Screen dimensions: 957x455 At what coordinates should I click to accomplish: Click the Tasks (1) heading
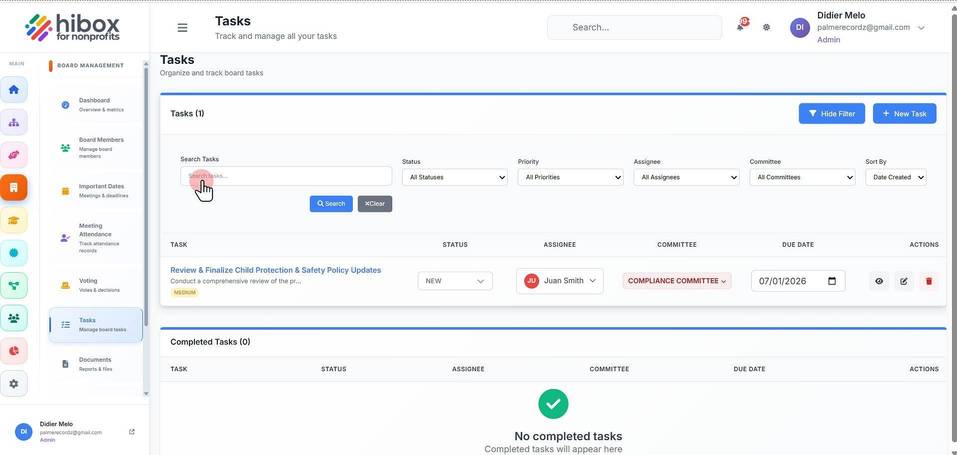tap(187, 114)
